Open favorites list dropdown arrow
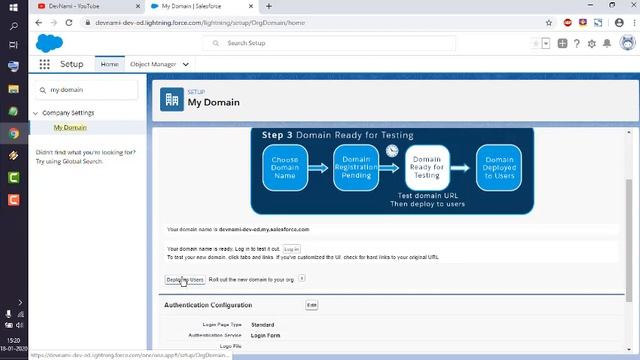 (546, 43)
